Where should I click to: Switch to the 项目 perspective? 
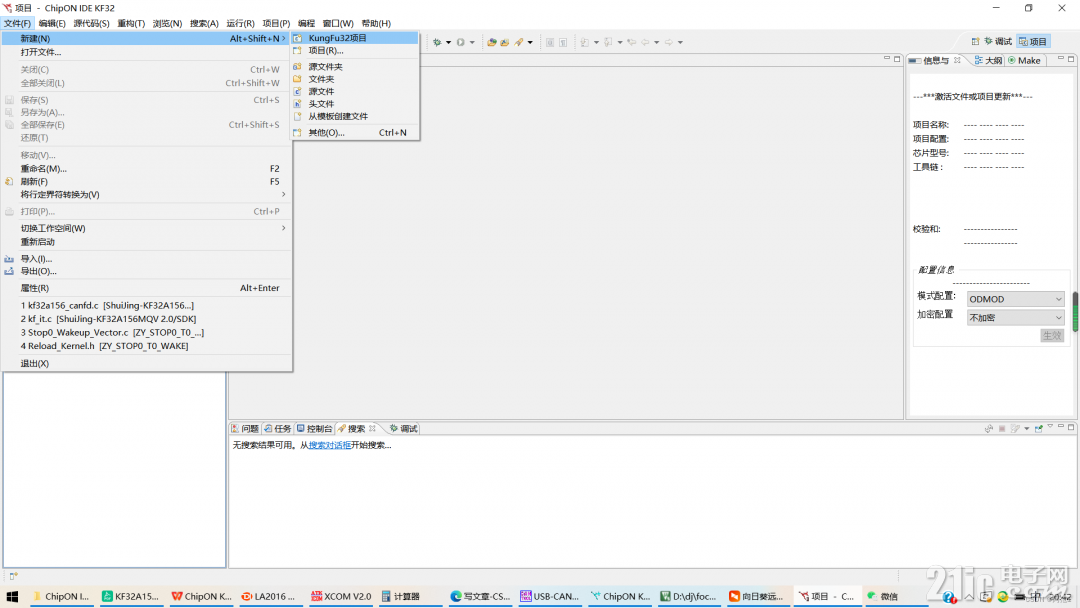[x=1033, y=41]
